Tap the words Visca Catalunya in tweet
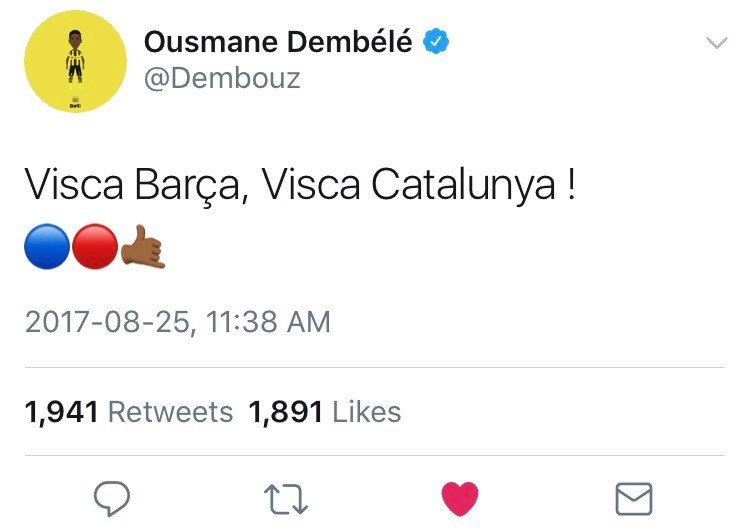This screenshot has width=750, height=532. click(x=409, y=185)
